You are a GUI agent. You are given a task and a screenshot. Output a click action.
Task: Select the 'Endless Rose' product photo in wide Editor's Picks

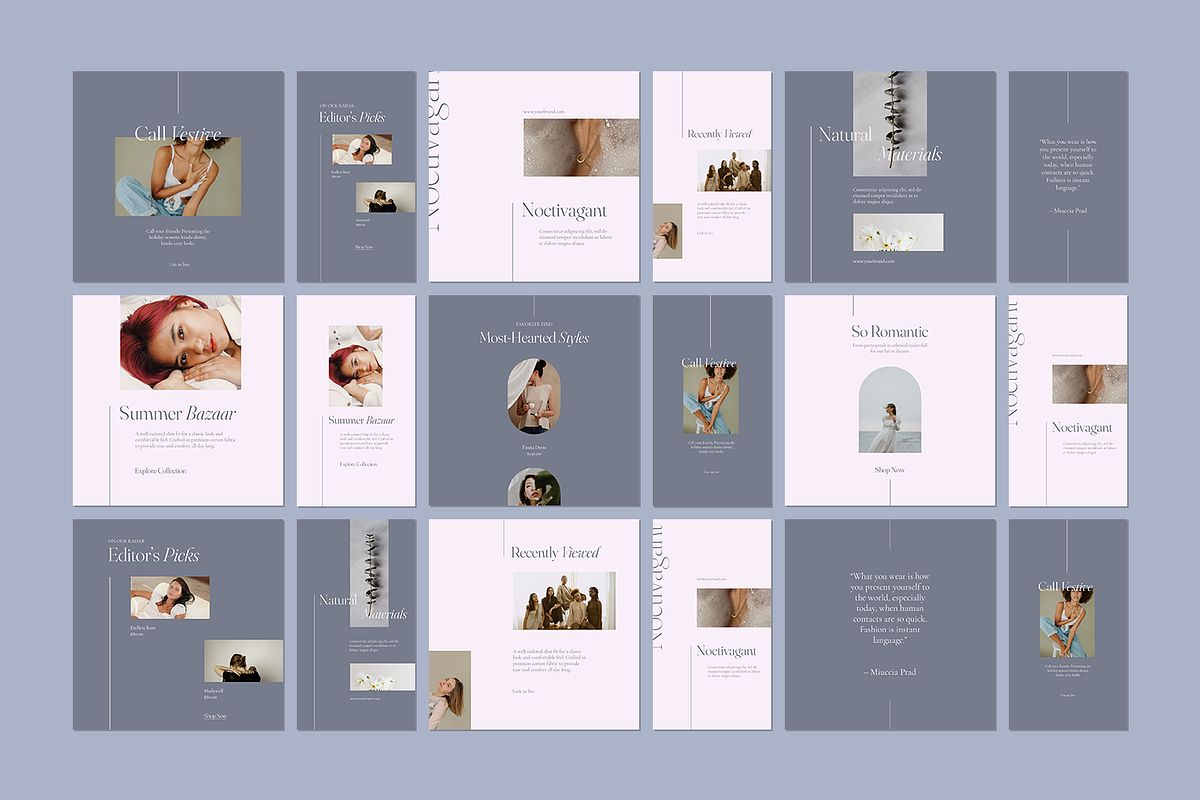pyautogui.click(x=170, y=598)
